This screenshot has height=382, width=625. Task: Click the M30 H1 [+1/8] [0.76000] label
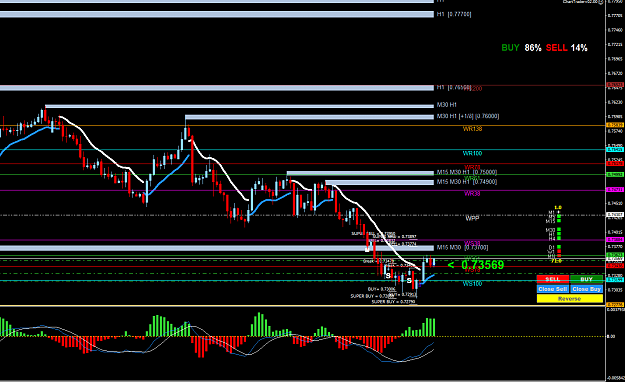coord(468,116)
